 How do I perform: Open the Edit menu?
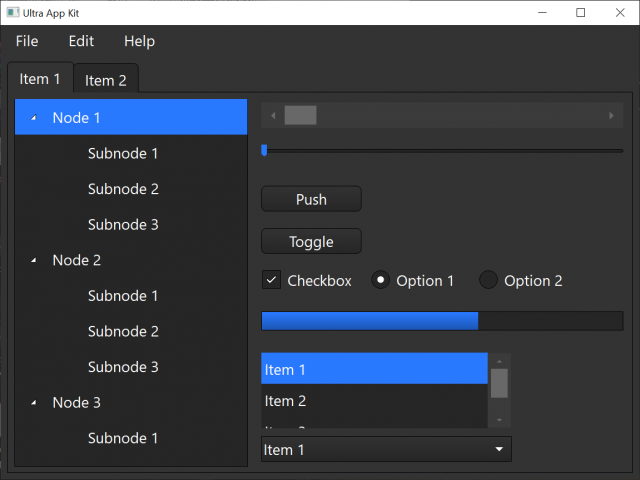click(x=81, y=41)
